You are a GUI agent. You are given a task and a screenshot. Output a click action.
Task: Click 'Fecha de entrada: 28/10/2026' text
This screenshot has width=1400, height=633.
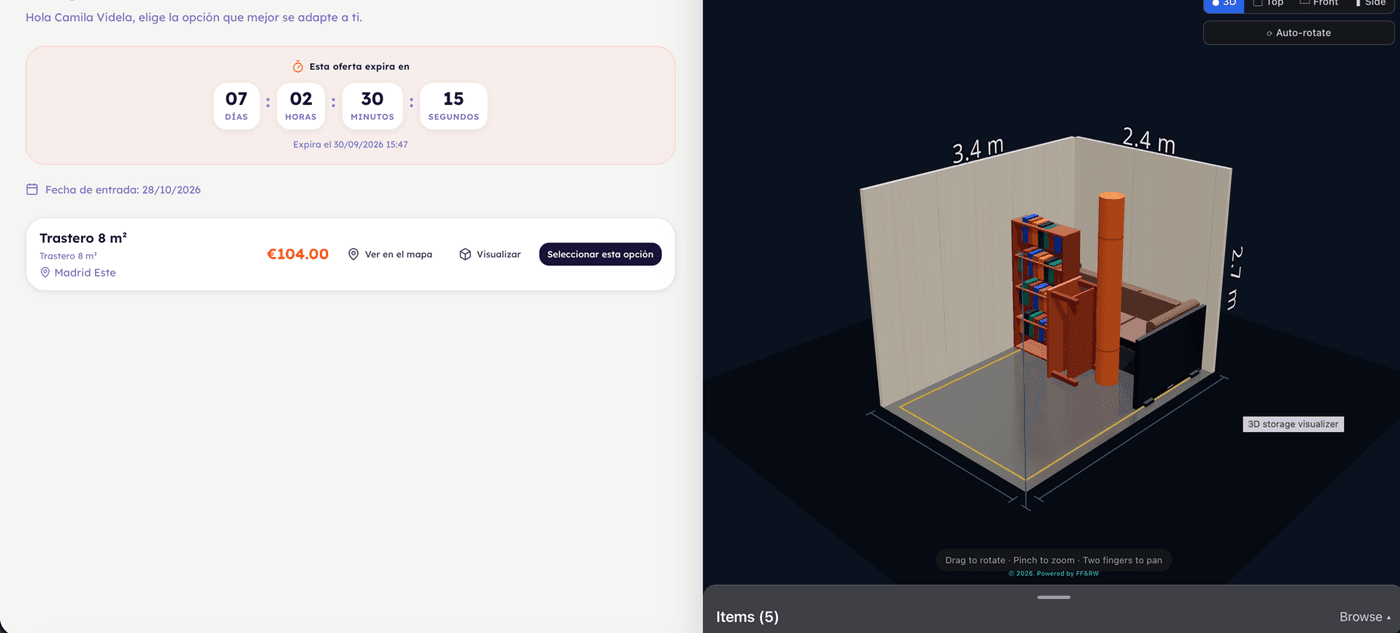coord(123,189)
